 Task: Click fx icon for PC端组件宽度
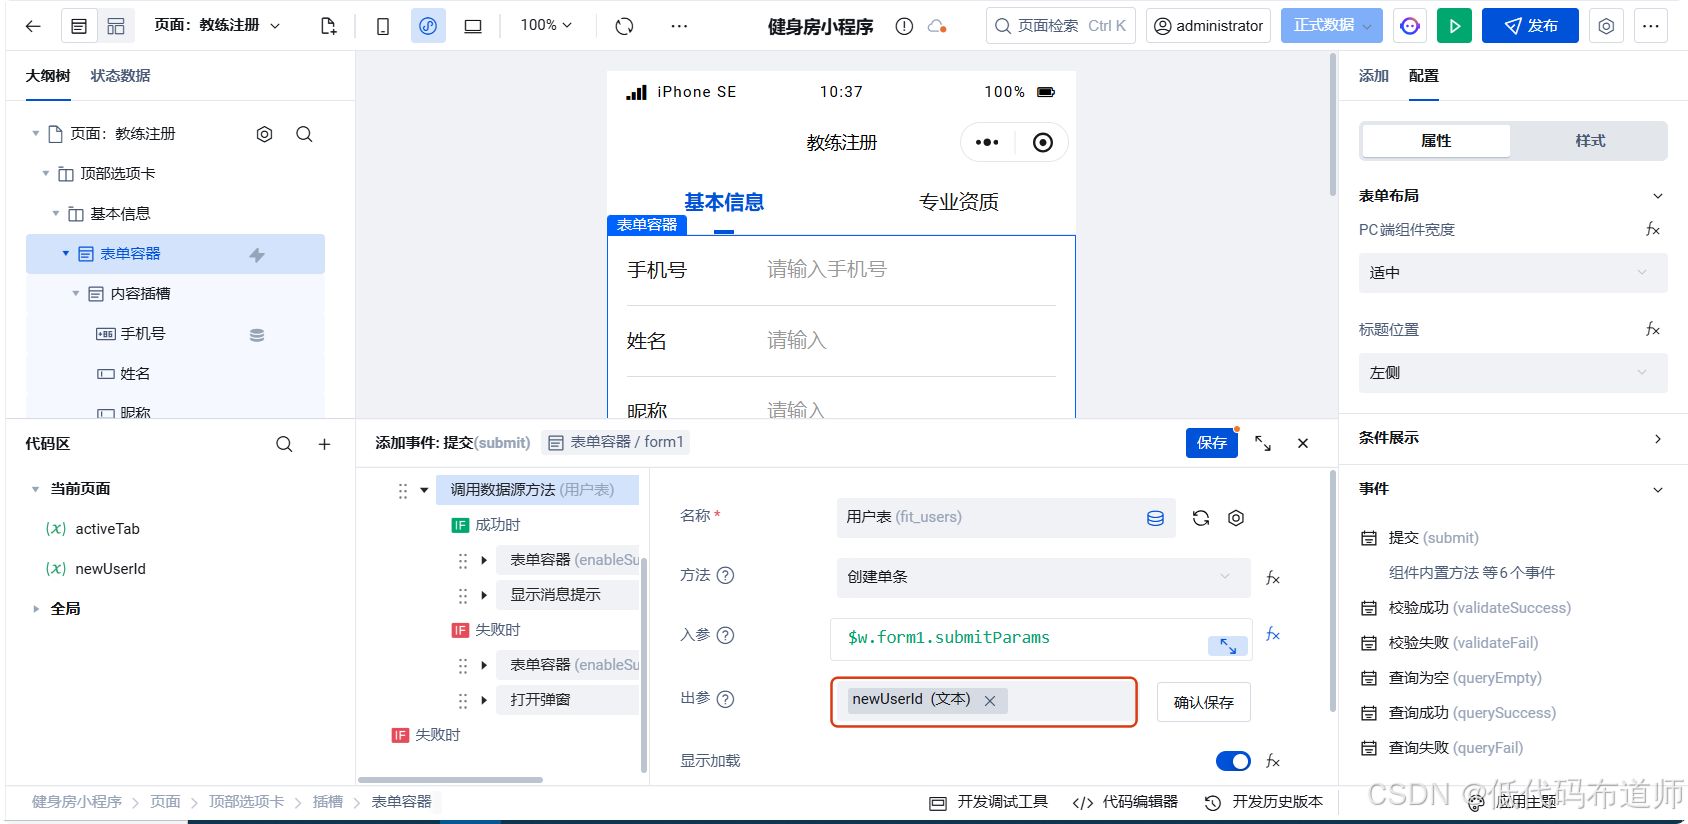pyautogui.click(x=1653, y=230)
